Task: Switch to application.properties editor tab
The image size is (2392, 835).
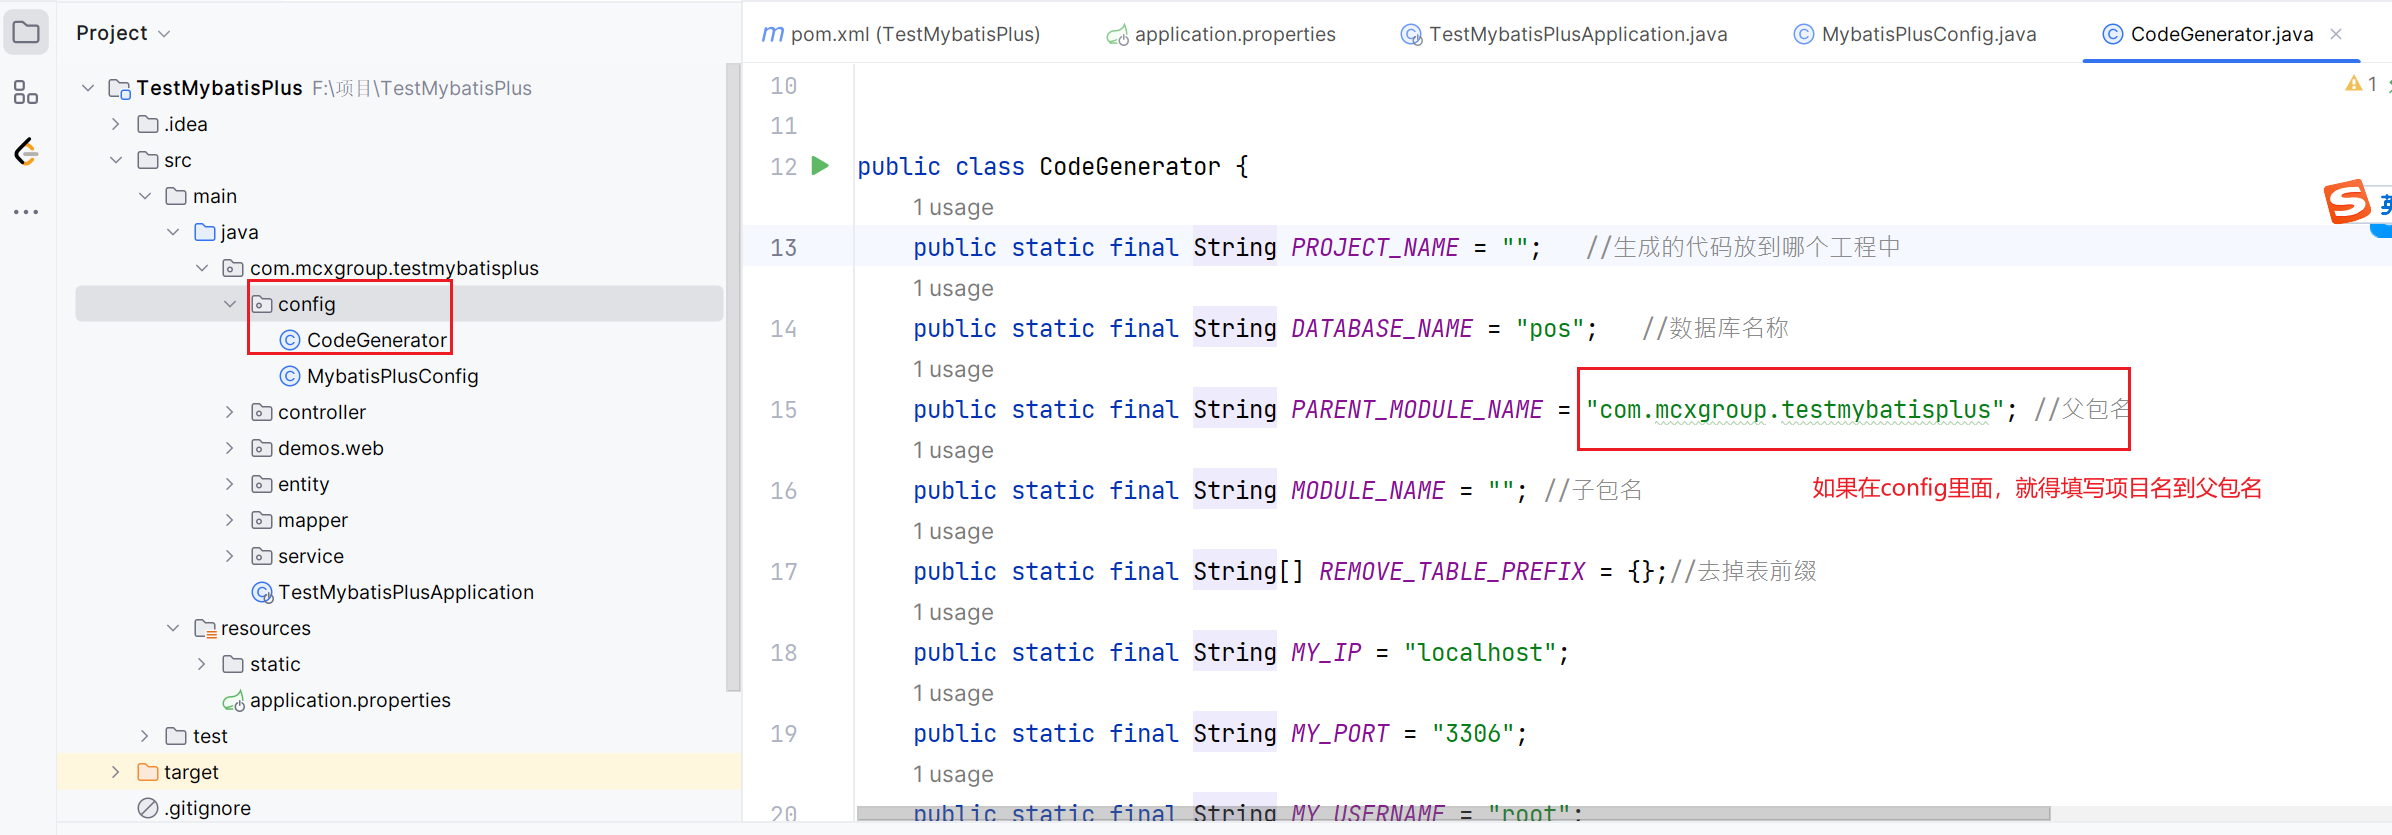Action: [x=1221, y=34]
